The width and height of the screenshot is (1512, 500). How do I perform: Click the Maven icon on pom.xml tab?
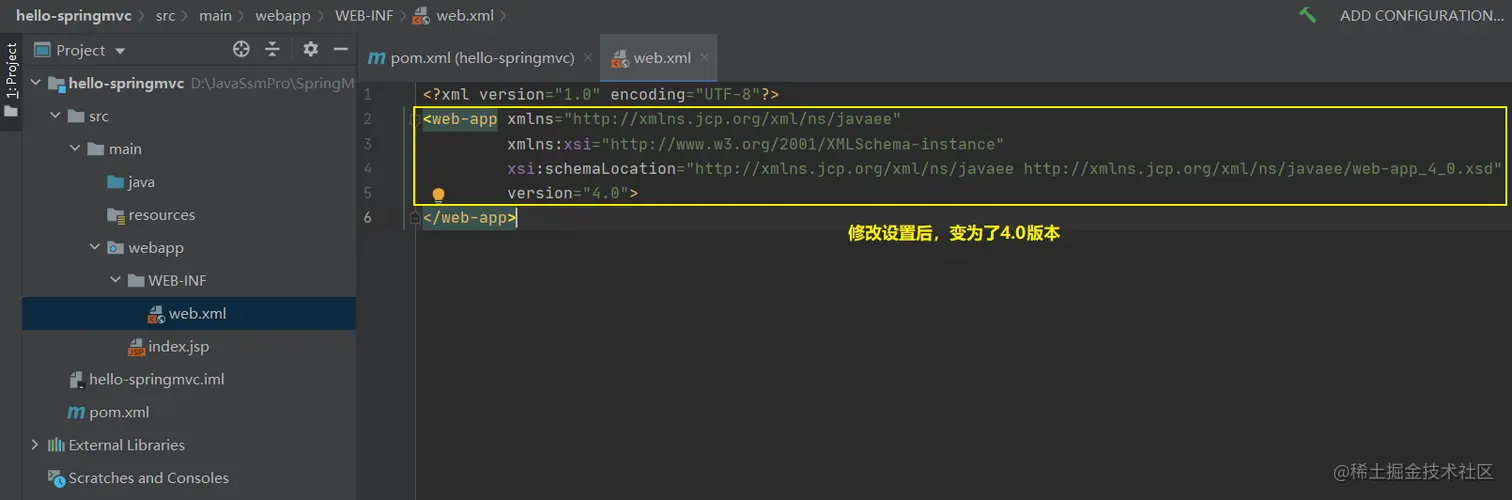click(376, 59)
